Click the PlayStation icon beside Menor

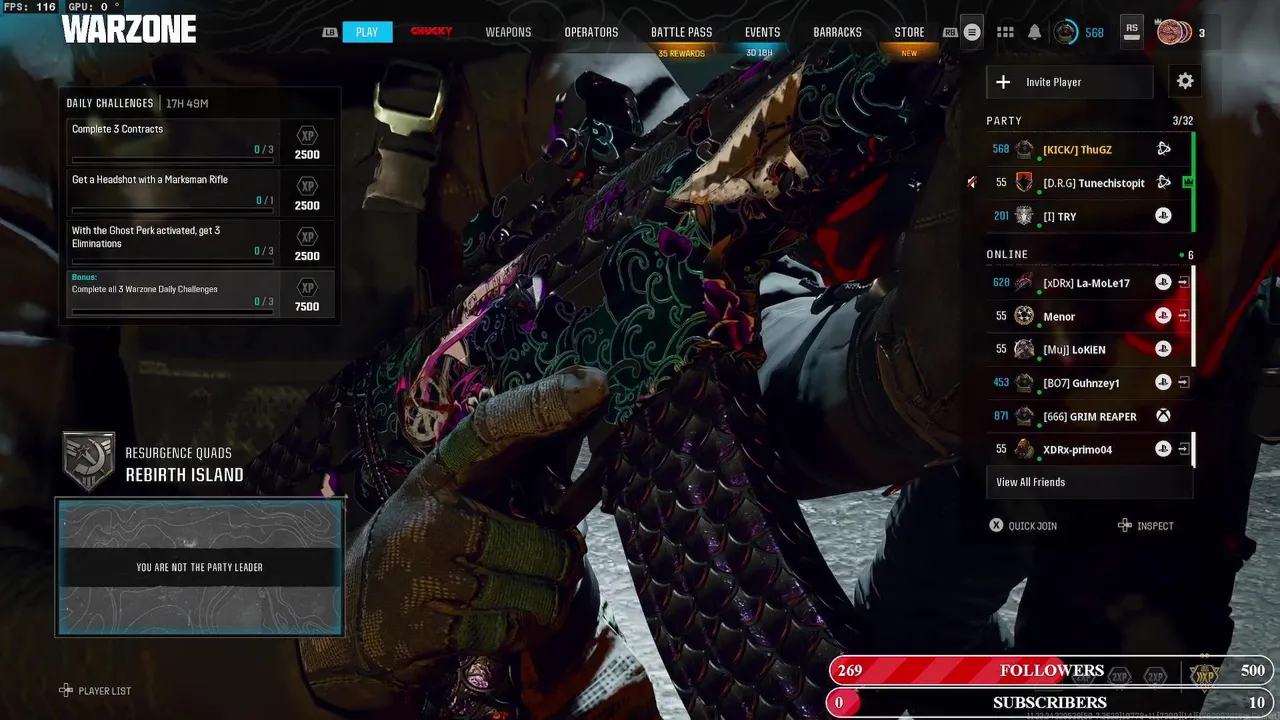click(1163, 316)
